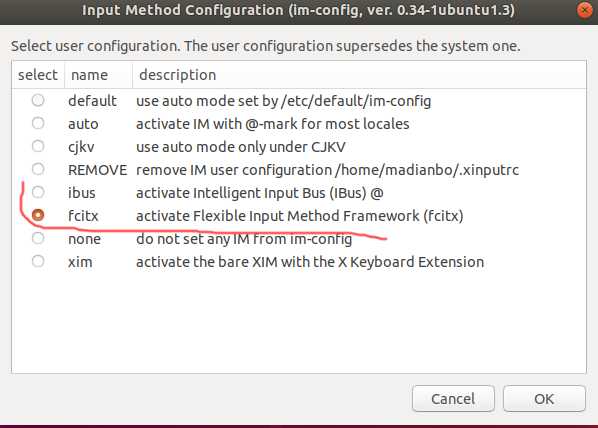Click the default row description text
The width and height of the screenshot is (598, 428).
[x=283, y=101]
